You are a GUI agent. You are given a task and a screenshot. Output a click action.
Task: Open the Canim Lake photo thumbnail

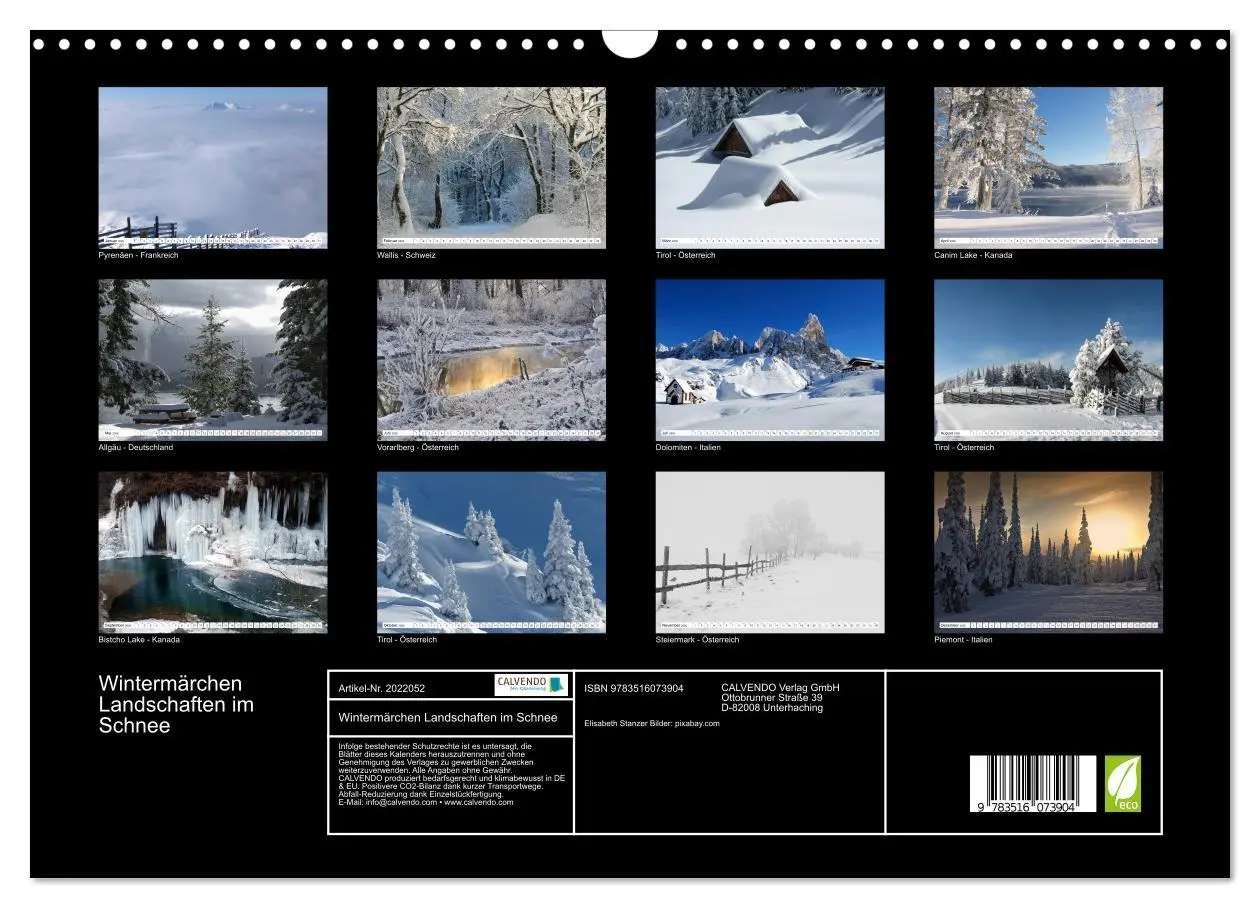click(1048, 168)
